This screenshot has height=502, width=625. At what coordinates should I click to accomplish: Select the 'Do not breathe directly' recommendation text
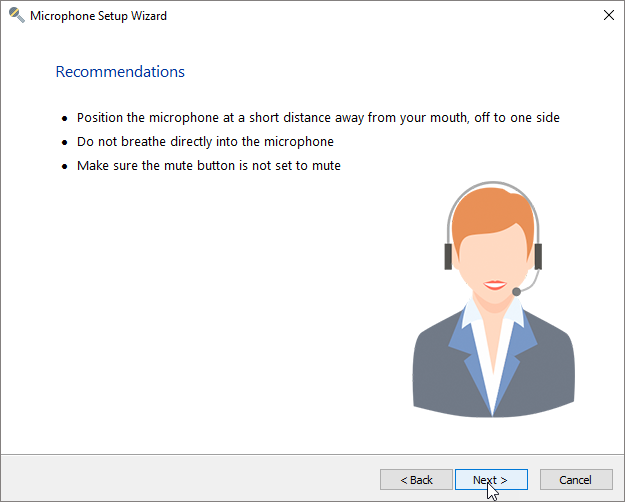(x=205, y=142)
